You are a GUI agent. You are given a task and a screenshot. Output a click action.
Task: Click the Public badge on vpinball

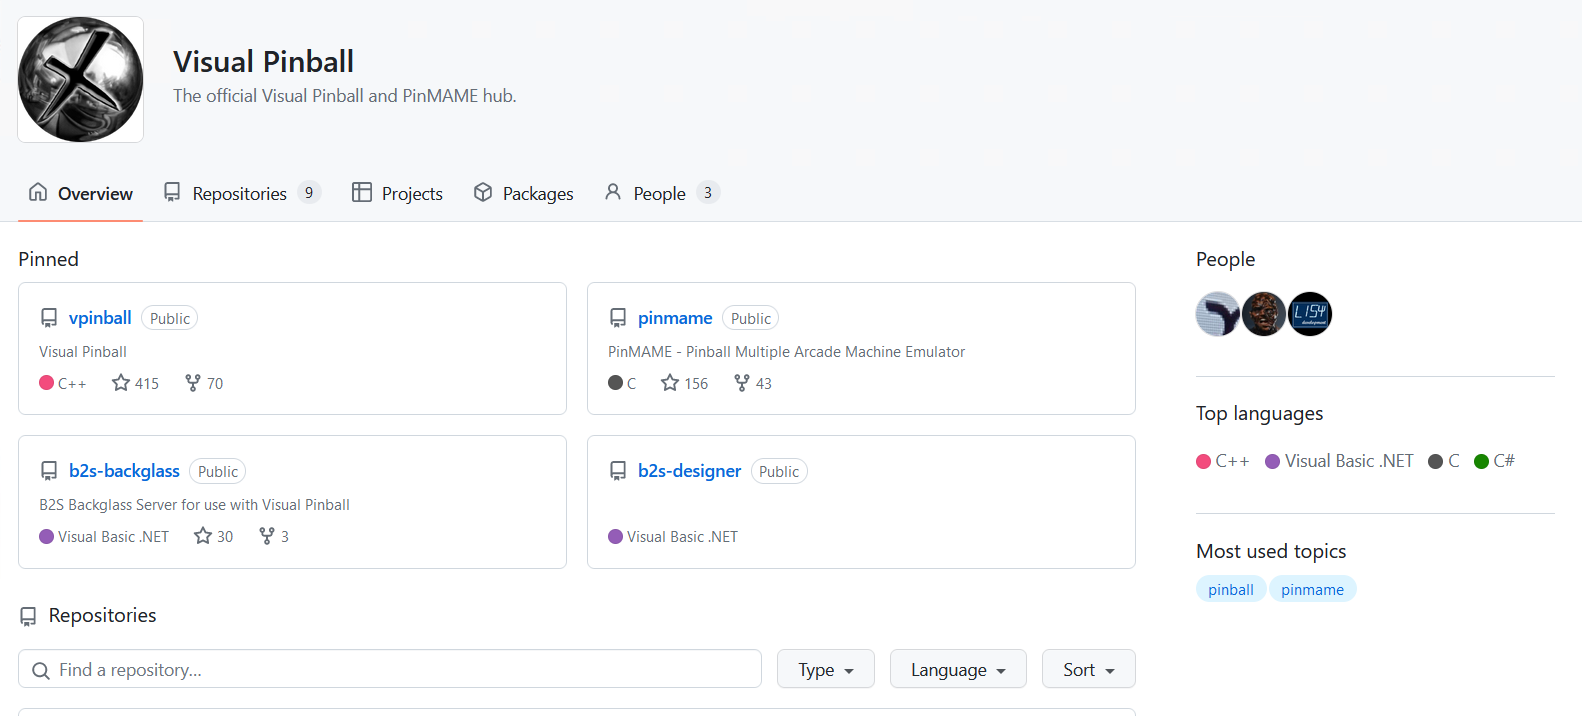coord(170,318)
